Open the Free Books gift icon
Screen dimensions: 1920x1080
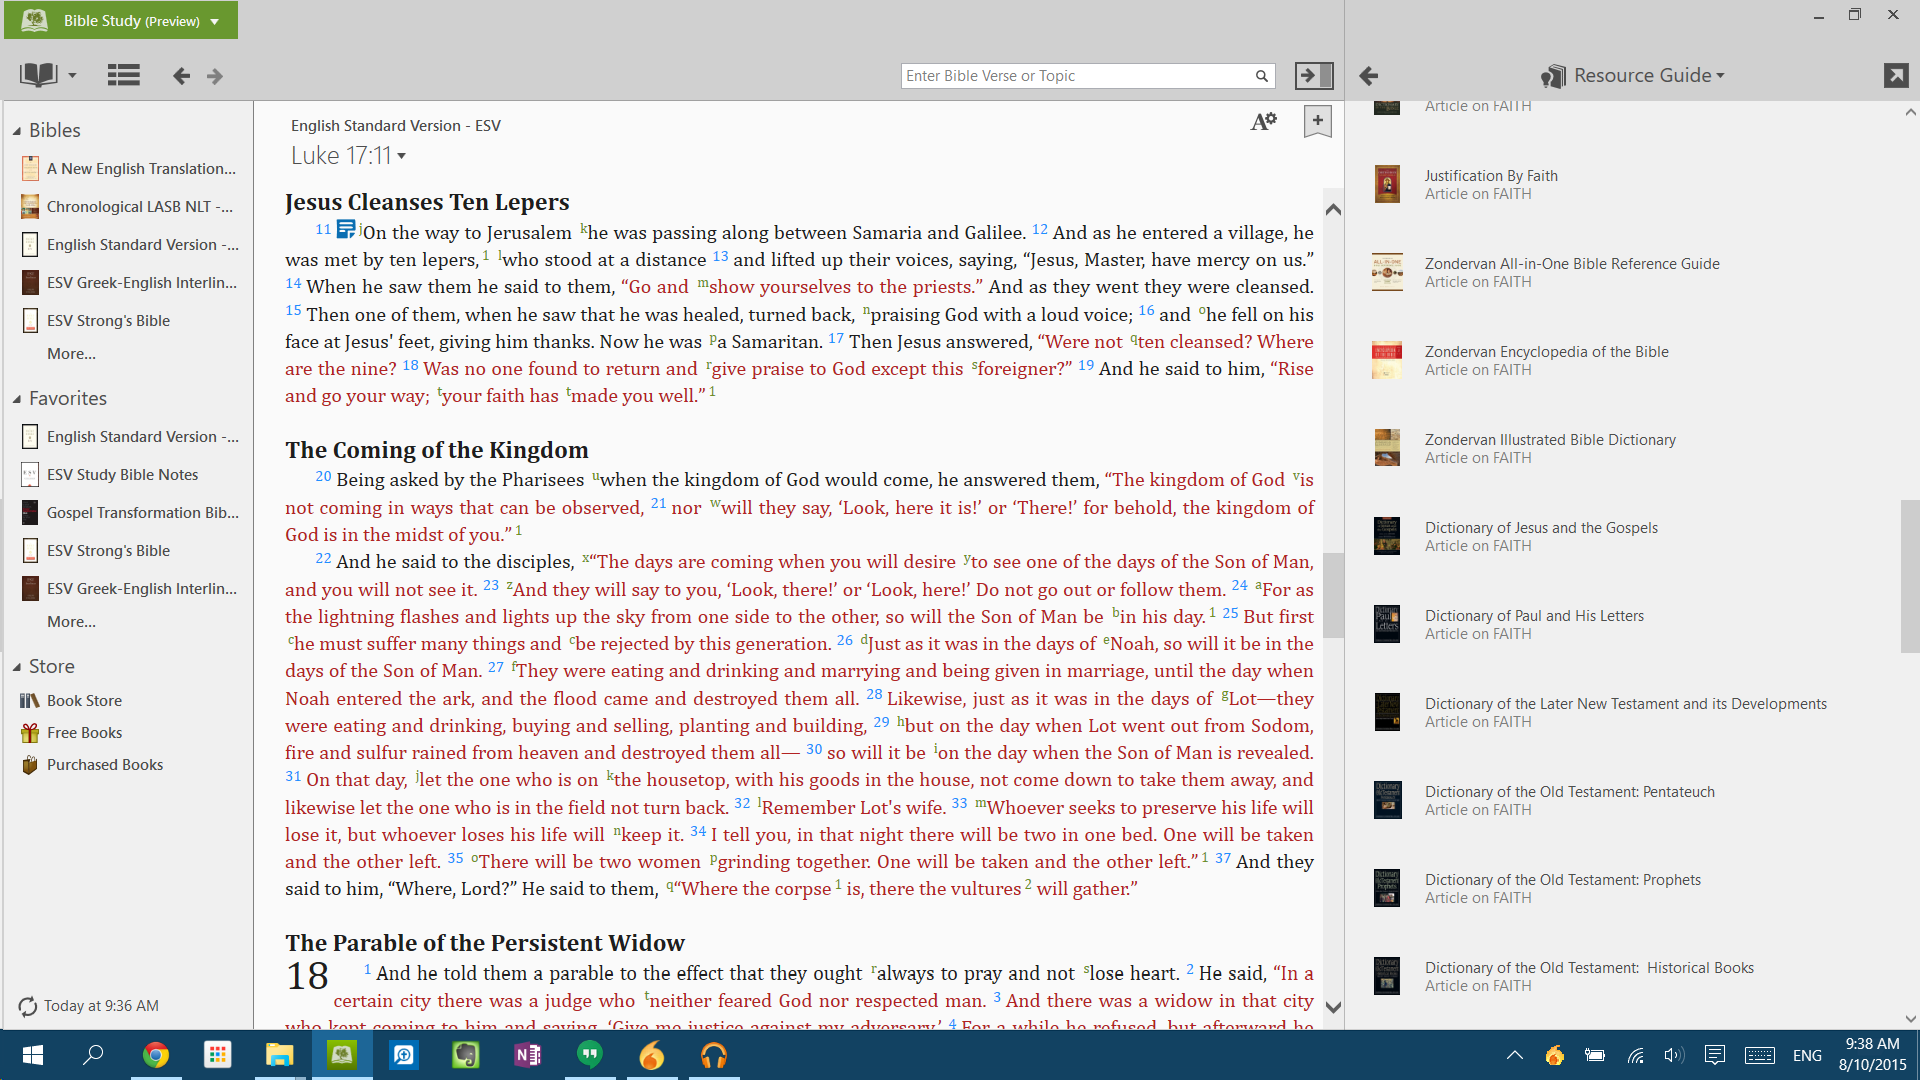pyautogui.click(x=30, y=733)
